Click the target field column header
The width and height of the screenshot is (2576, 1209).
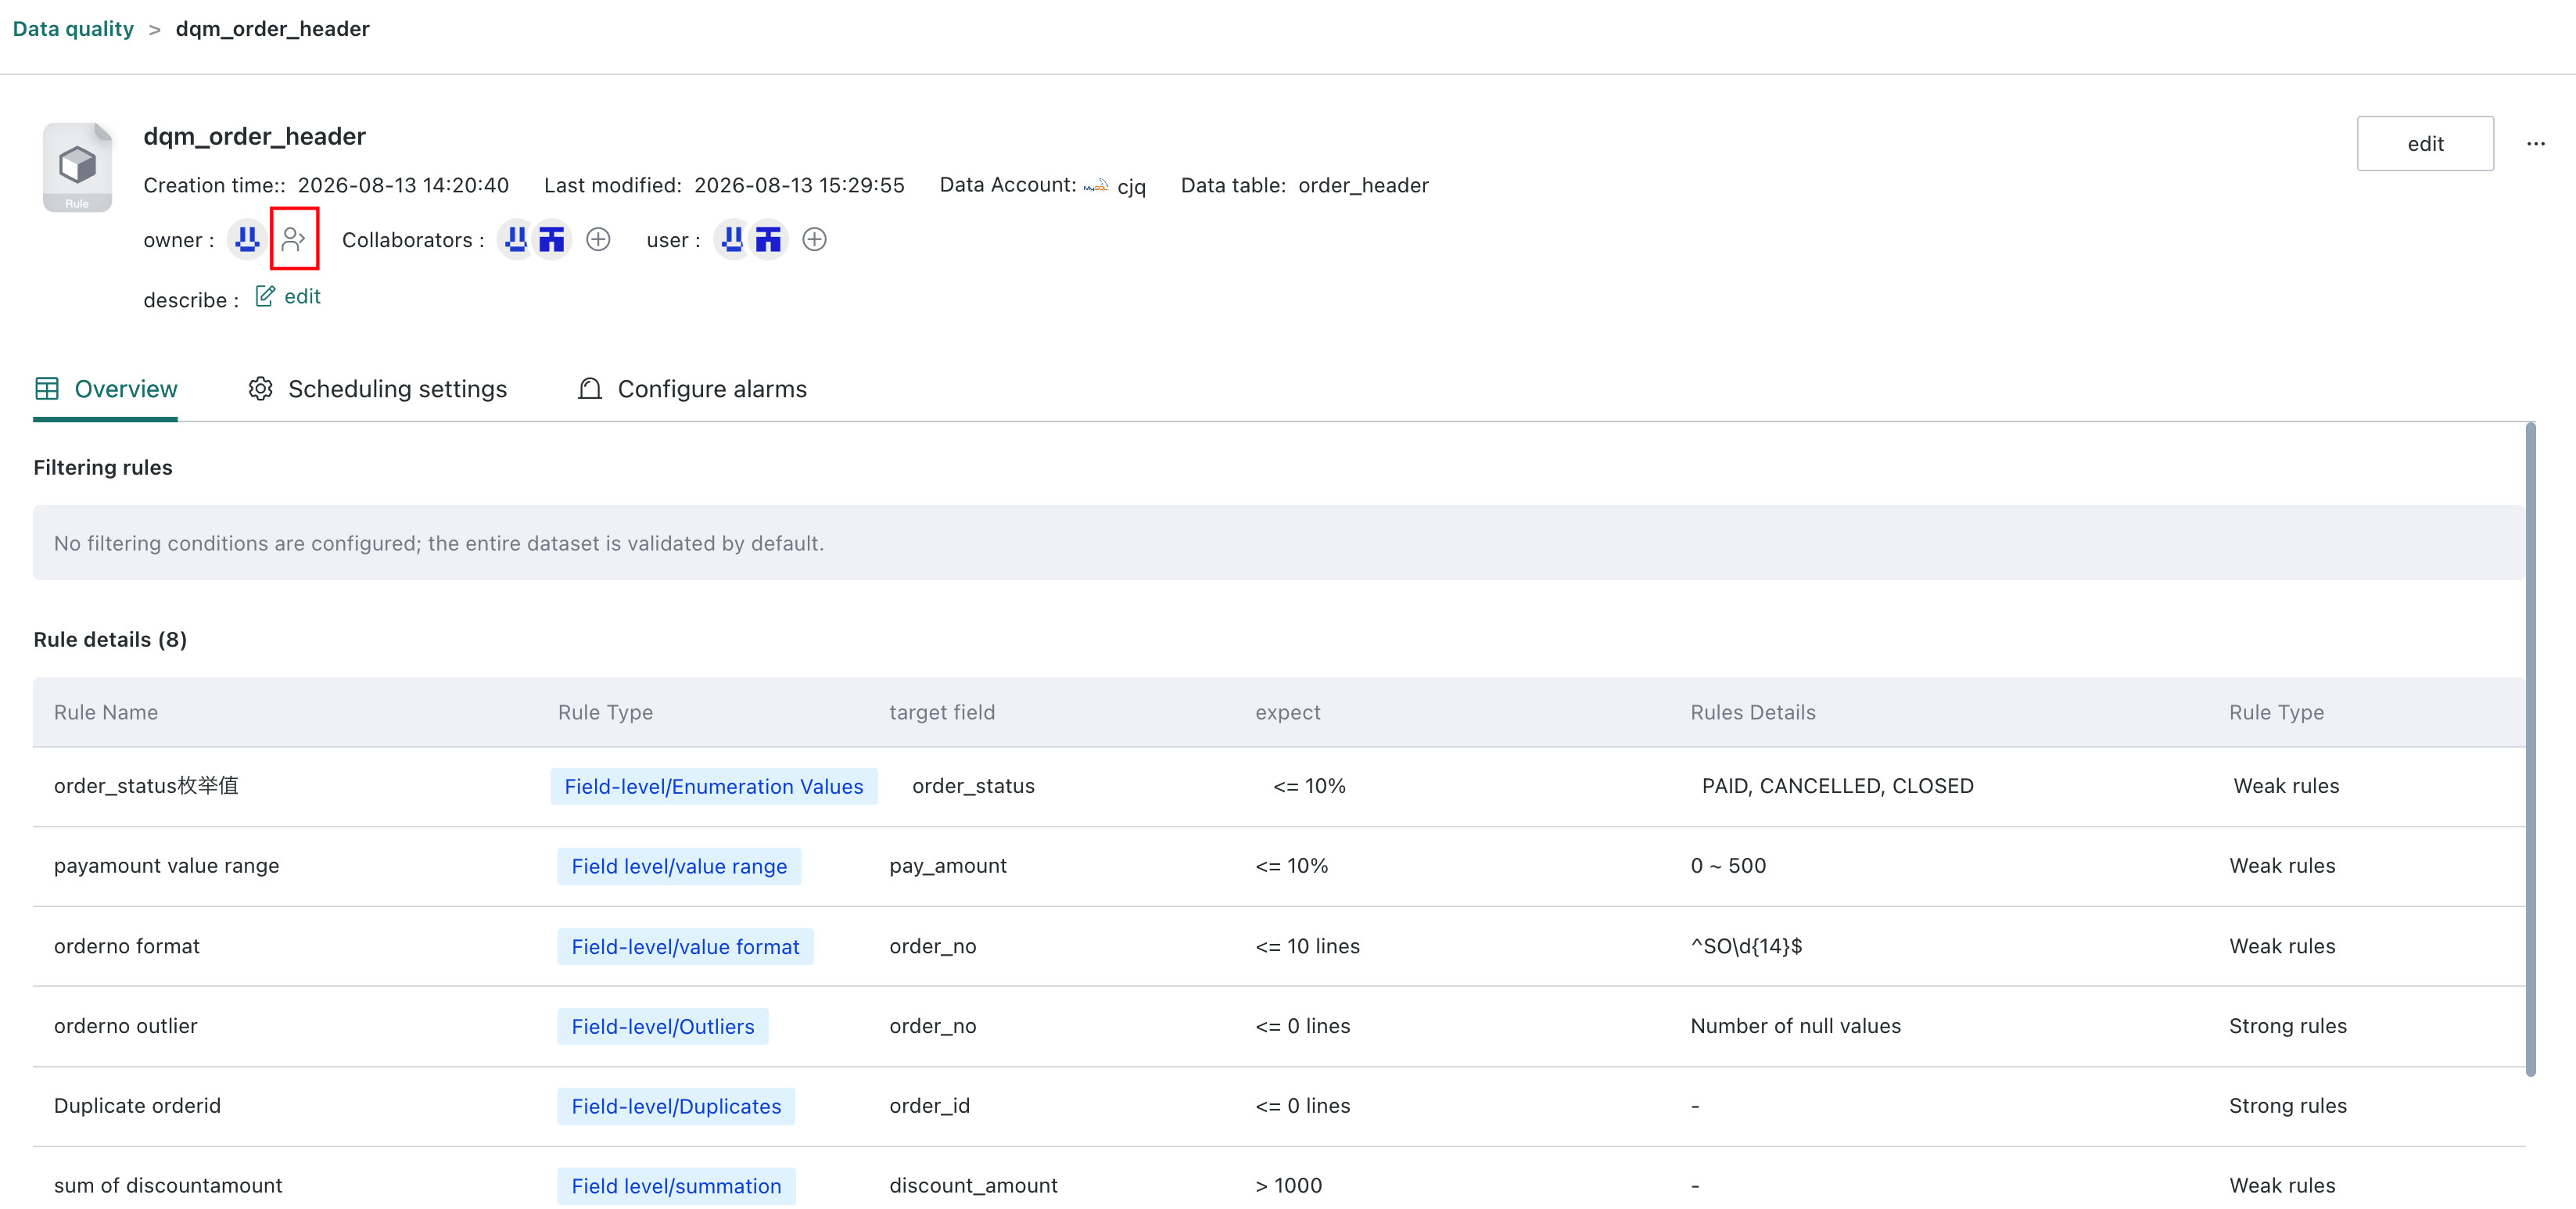click(942, 712)
